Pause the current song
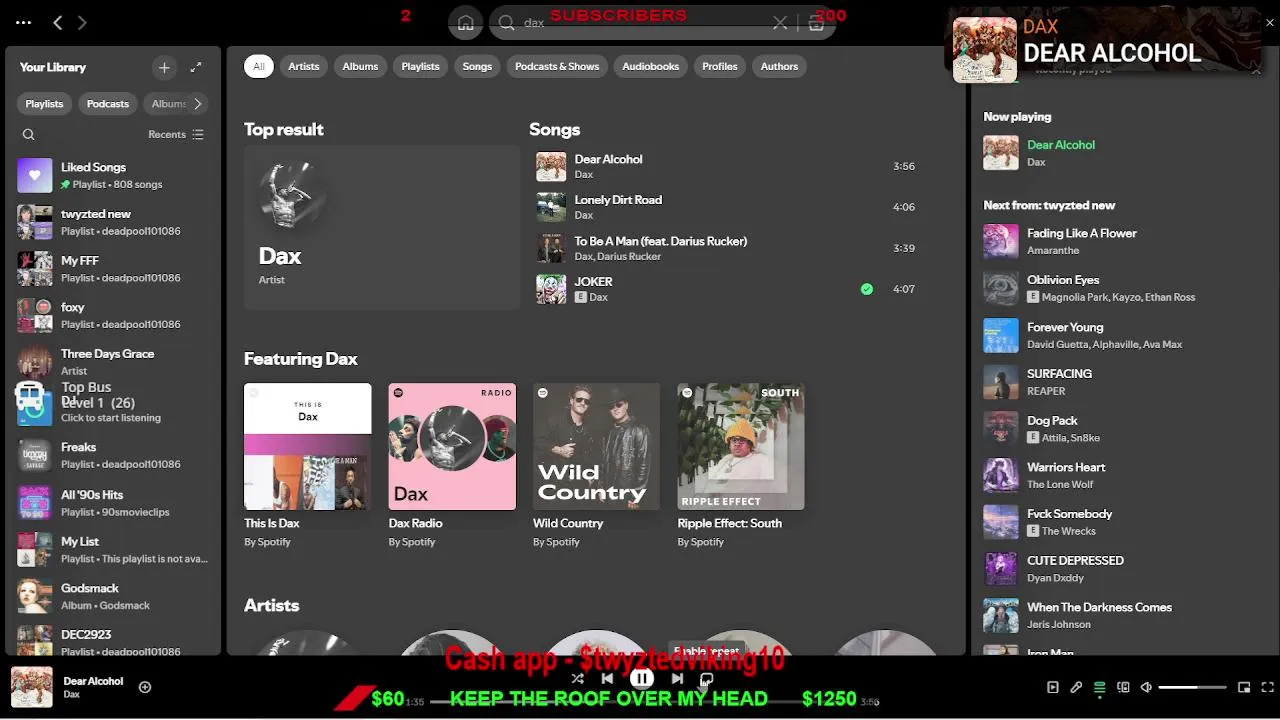The height and width of the screenshot is (720, 1280). [x=642, y=678]
